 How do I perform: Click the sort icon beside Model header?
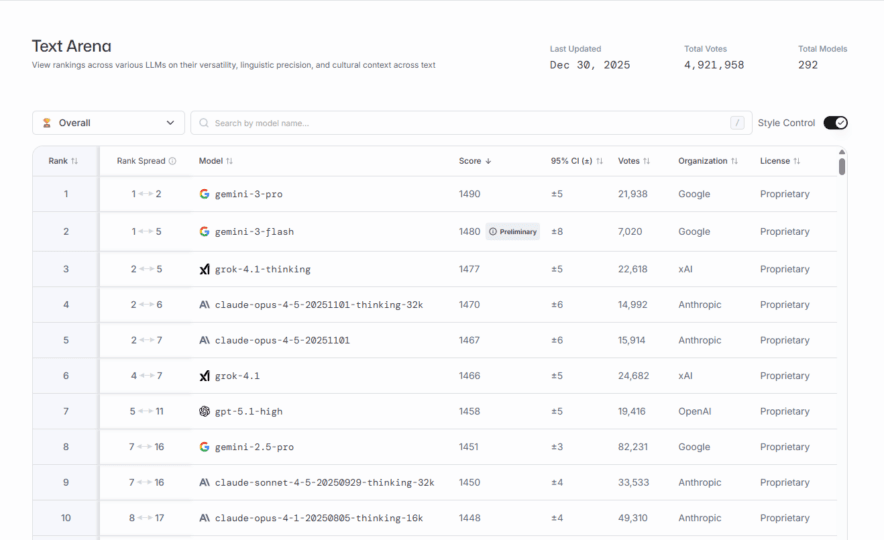[230, 161]
